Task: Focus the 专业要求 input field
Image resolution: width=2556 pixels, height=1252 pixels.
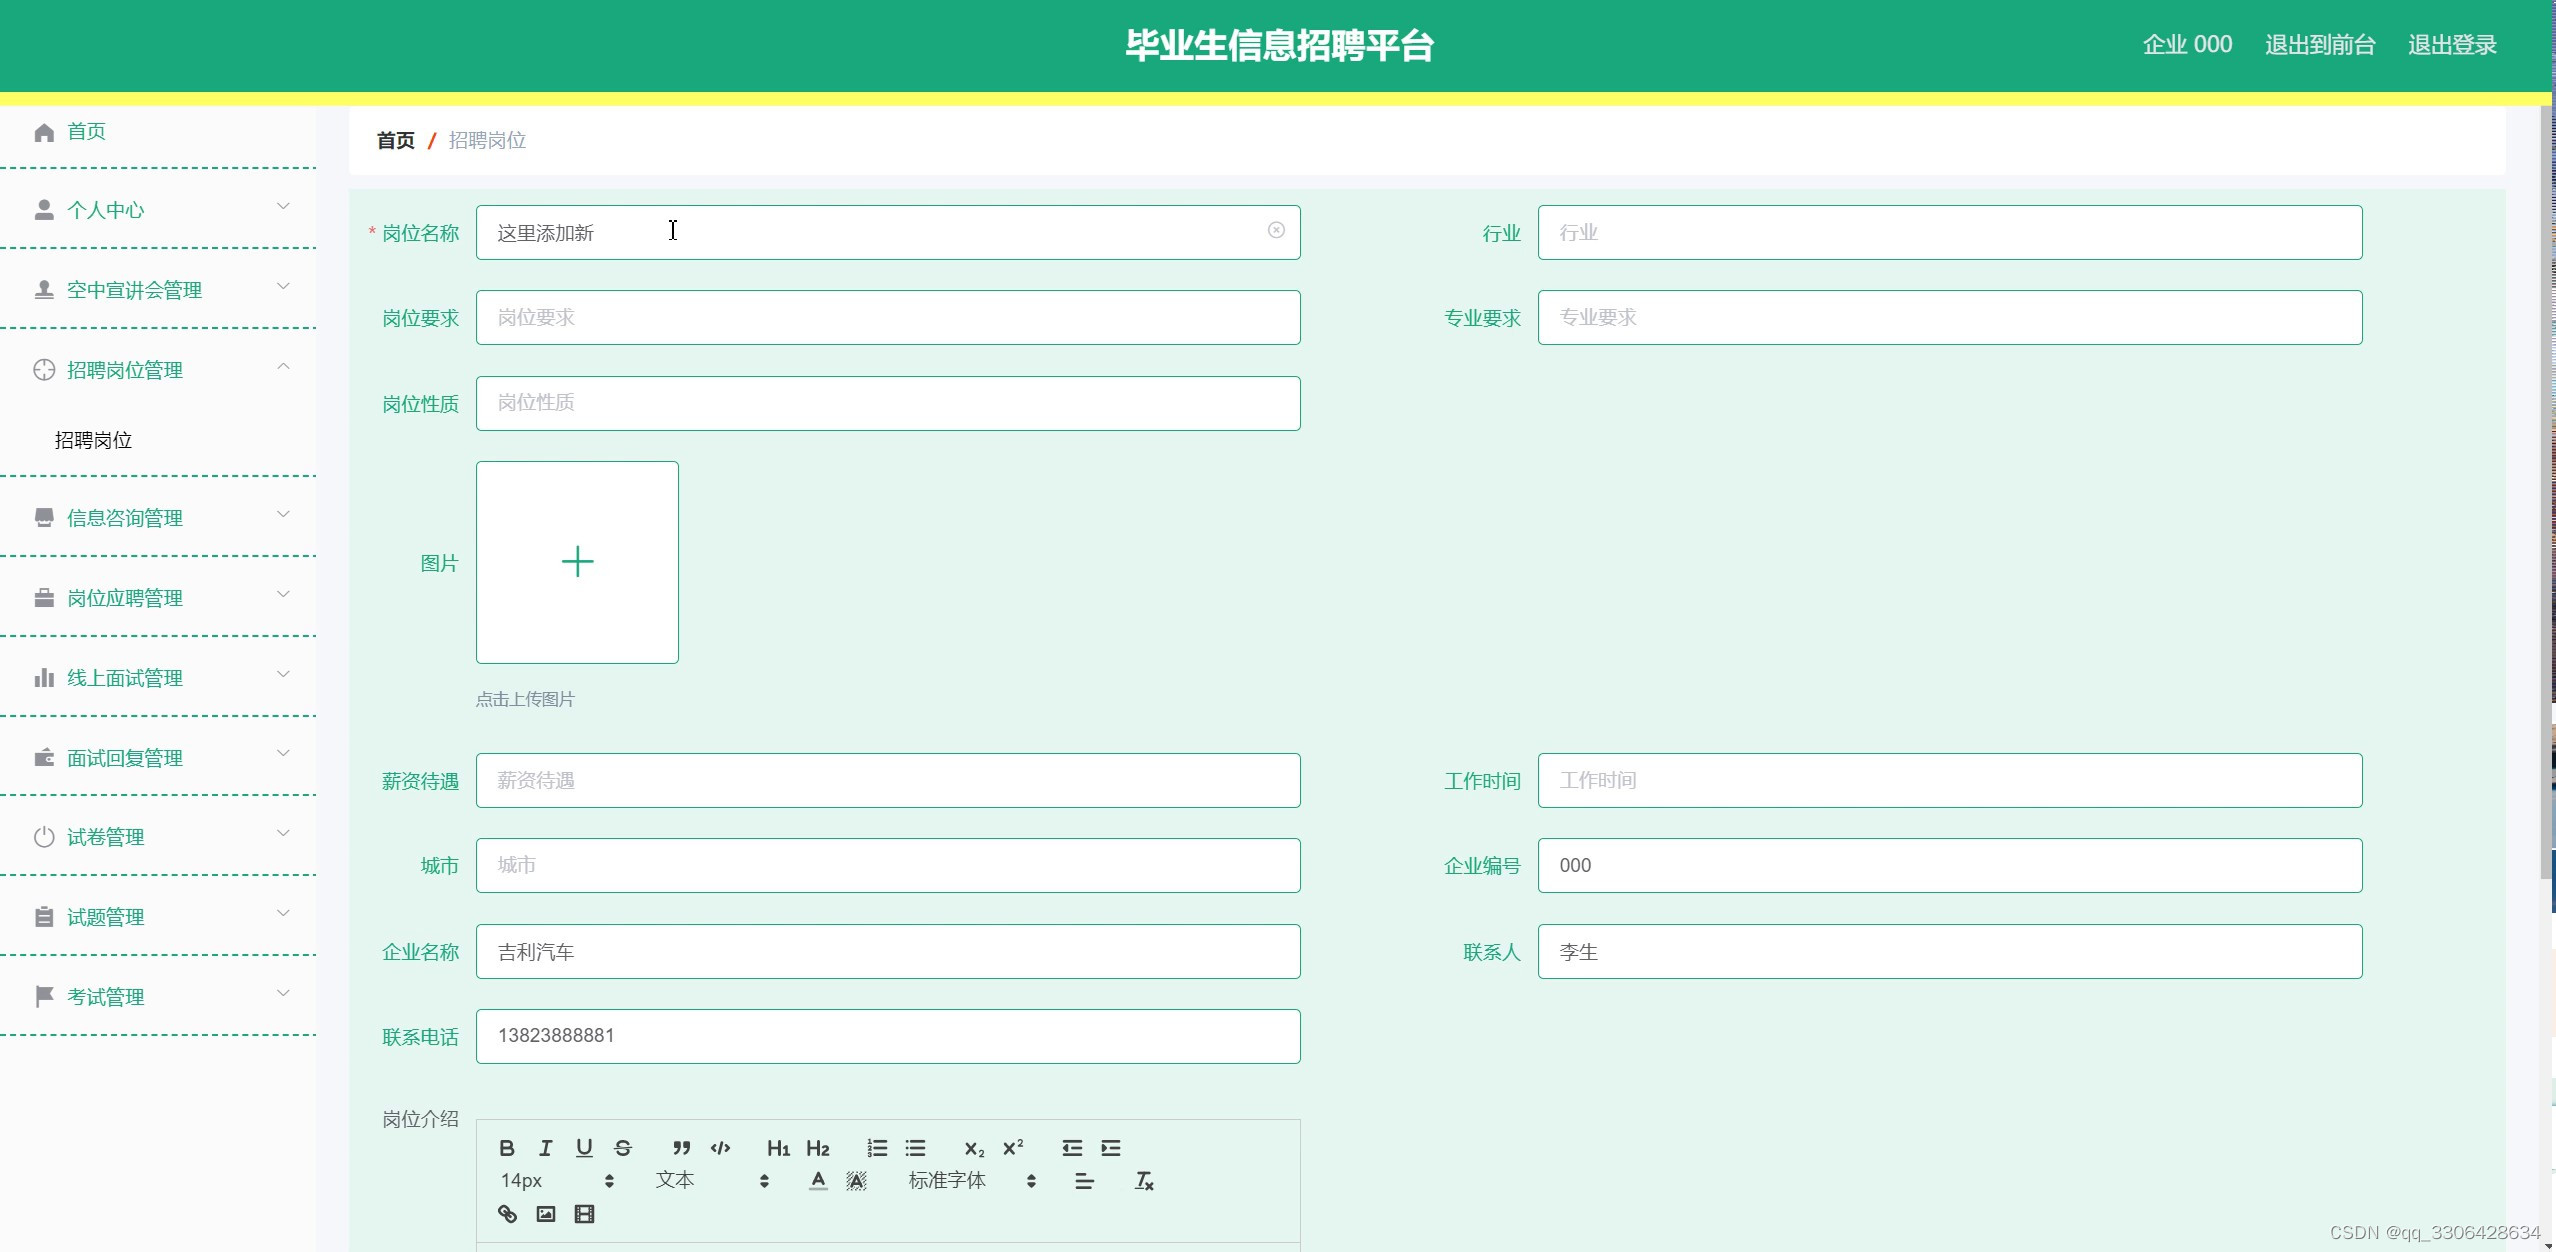Action: [x=1950, y=317]
